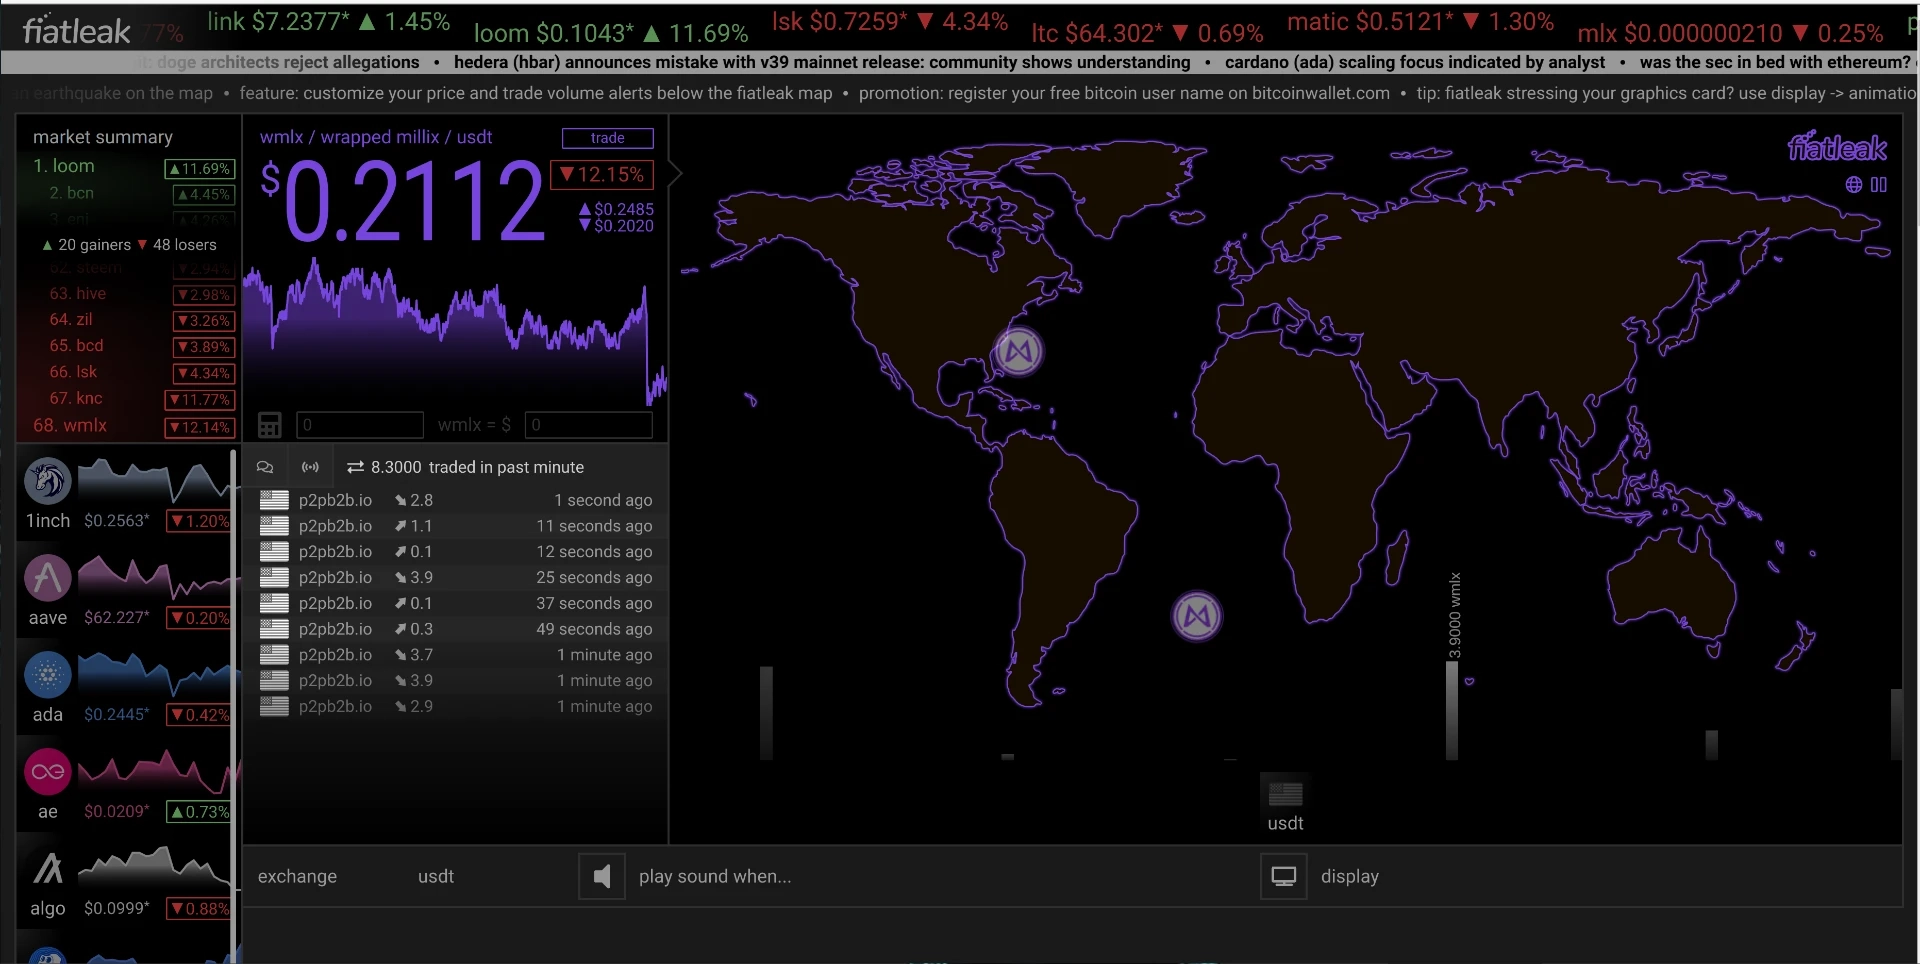The width and height of the screenshot is (1920, 964).
Task: Click the wmlx price chart
Action: (455, 330)
